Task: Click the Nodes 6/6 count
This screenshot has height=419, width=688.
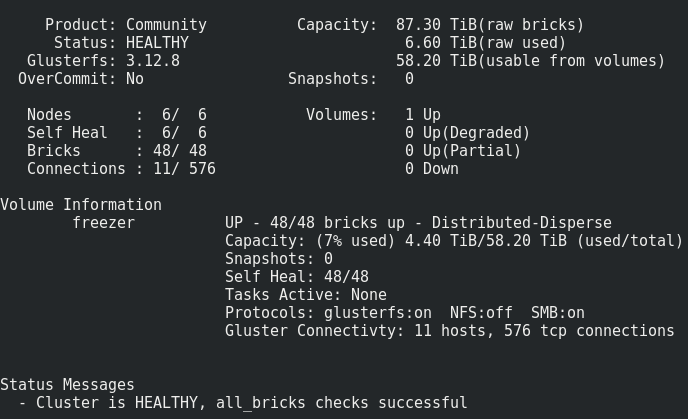Action: pyautogui.click(x=184, y=115)
